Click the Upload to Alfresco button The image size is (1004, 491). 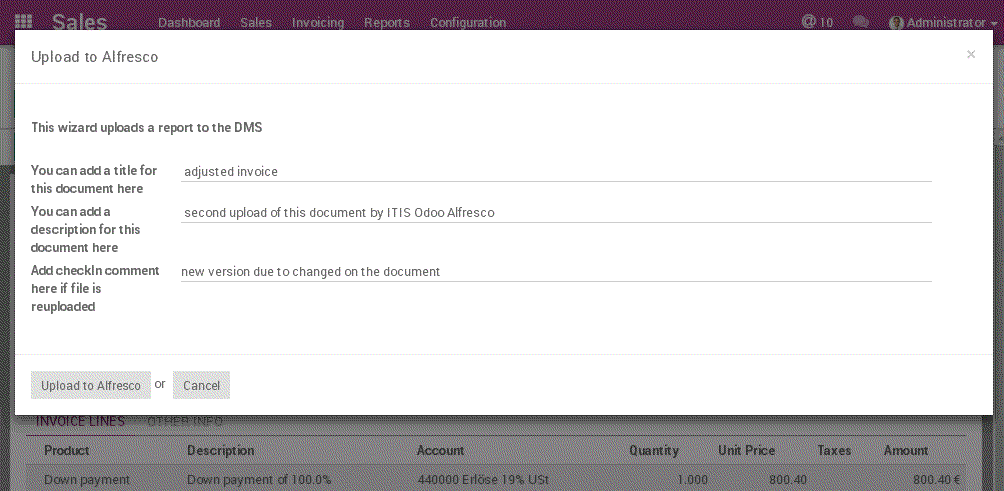tap(91, 385)
